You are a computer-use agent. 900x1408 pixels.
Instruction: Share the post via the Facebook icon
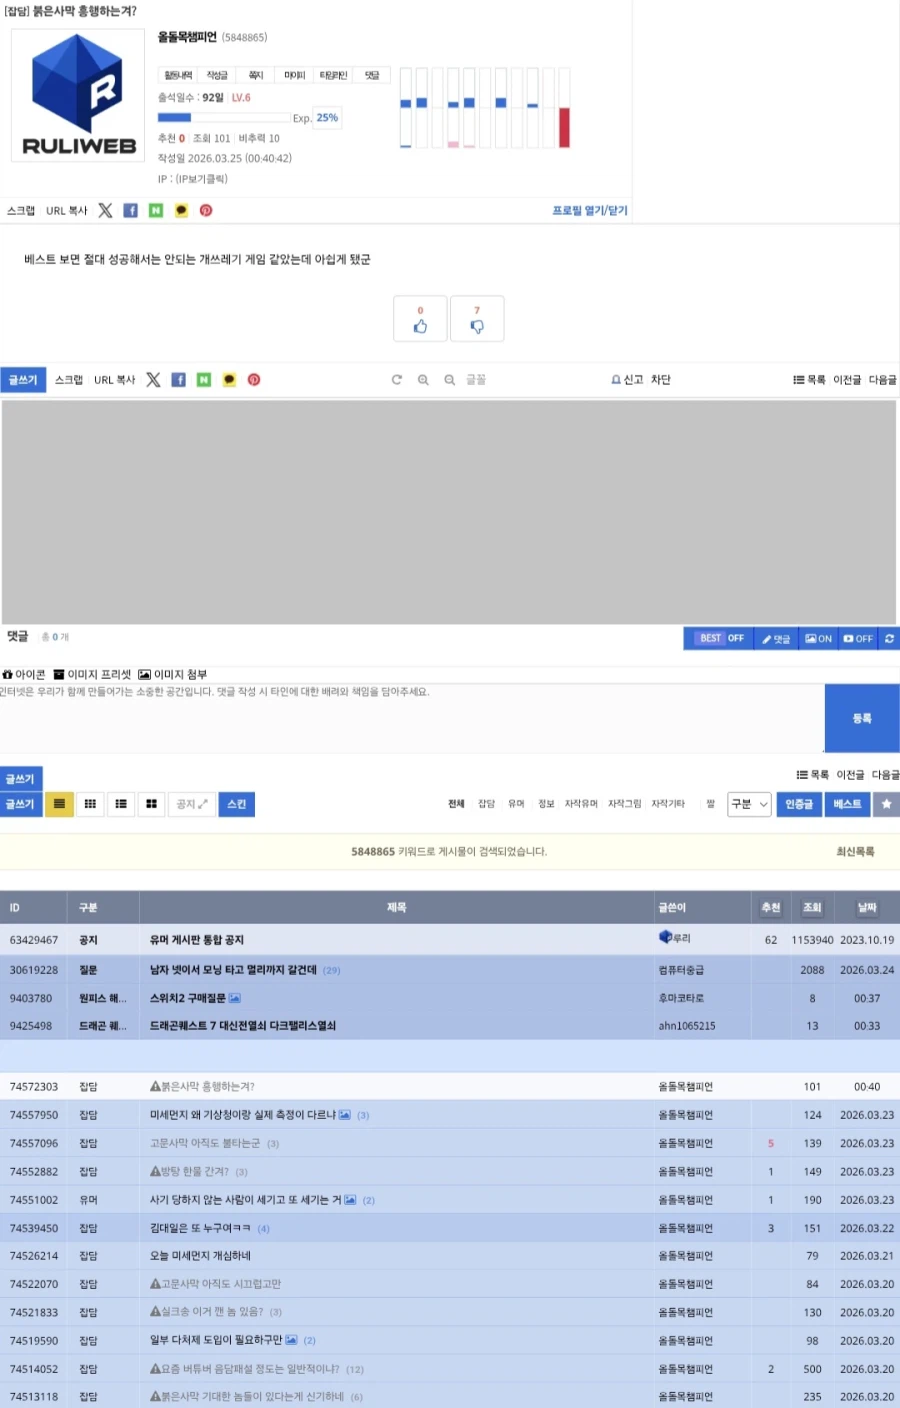[x=130, y=210]
